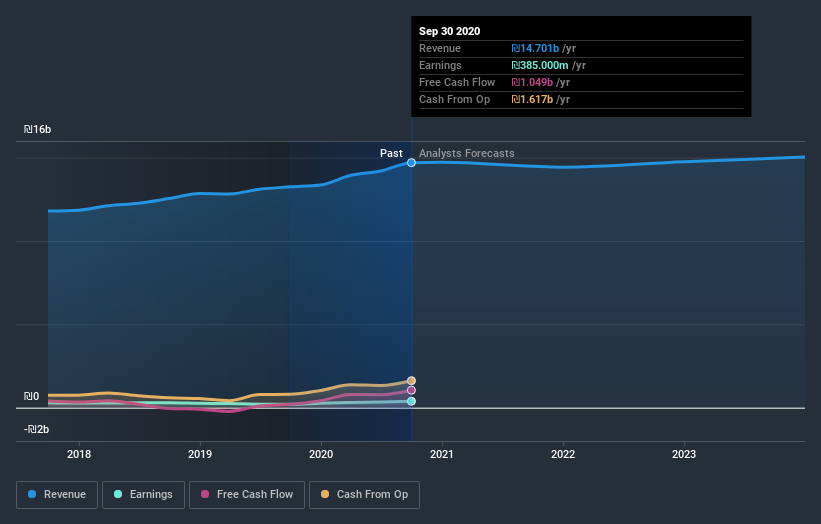Select the 2022 x-axis label
This screenshot has width=821, height=524.
pyautogui.click(x=563, y=454)
